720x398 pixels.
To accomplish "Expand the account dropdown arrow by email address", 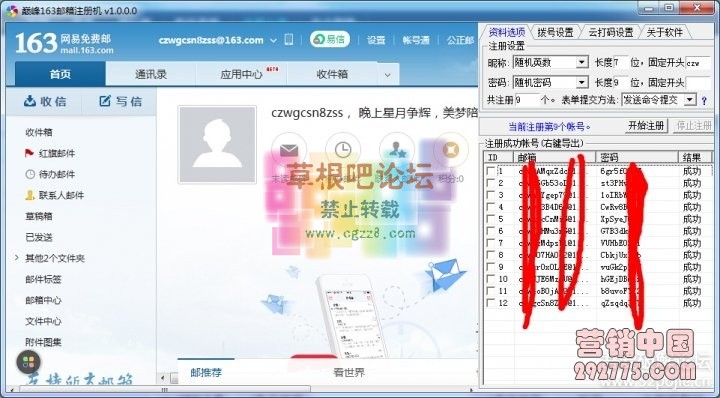I will point(273,40).
